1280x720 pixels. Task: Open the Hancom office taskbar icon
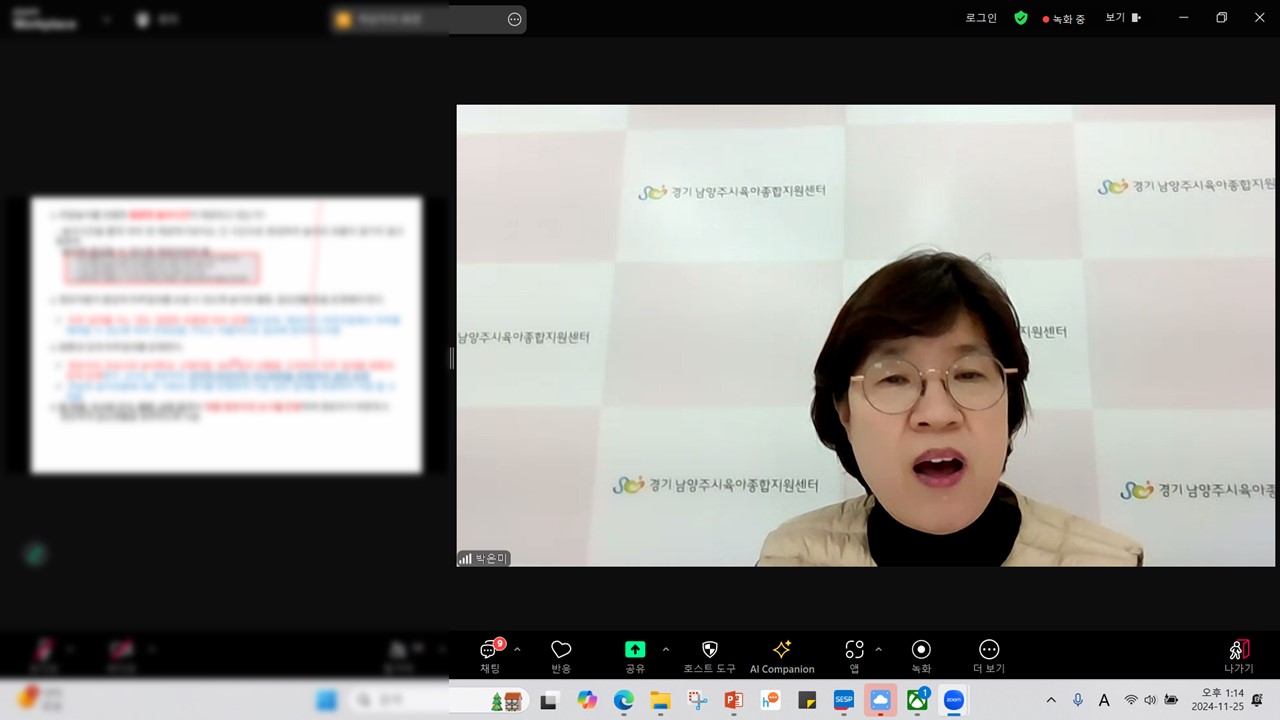[x=770, y=701]
